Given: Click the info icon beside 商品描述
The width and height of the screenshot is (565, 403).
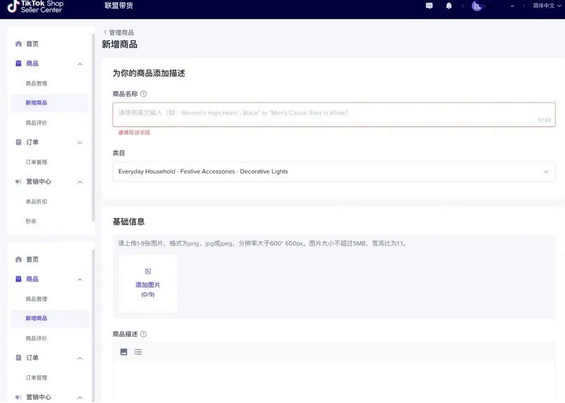Looking at the screenshot, I should [x=143, y=334].
